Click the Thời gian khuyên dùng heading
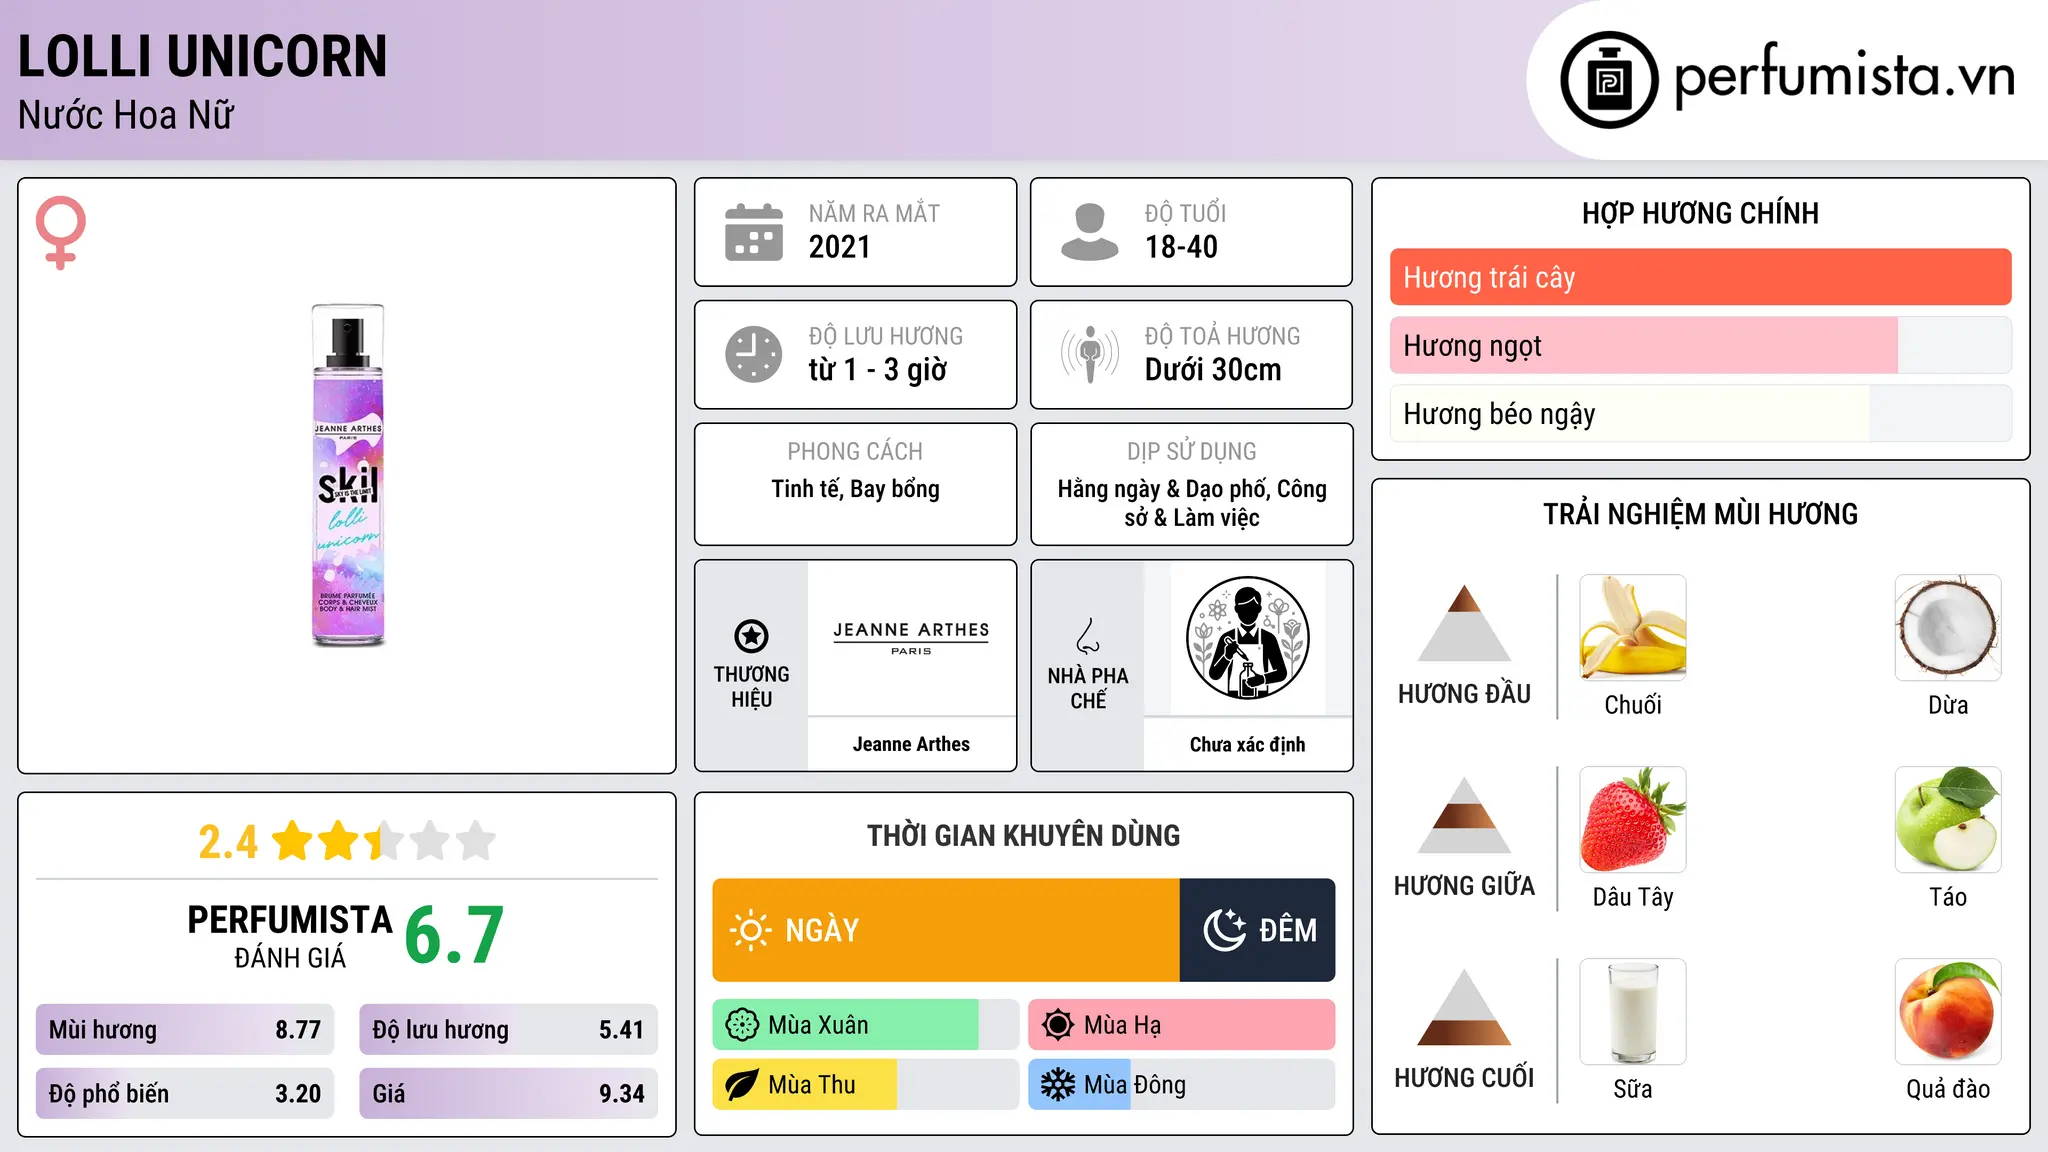Viewport: 2048px width, 1152px height. pos(1023,835)
